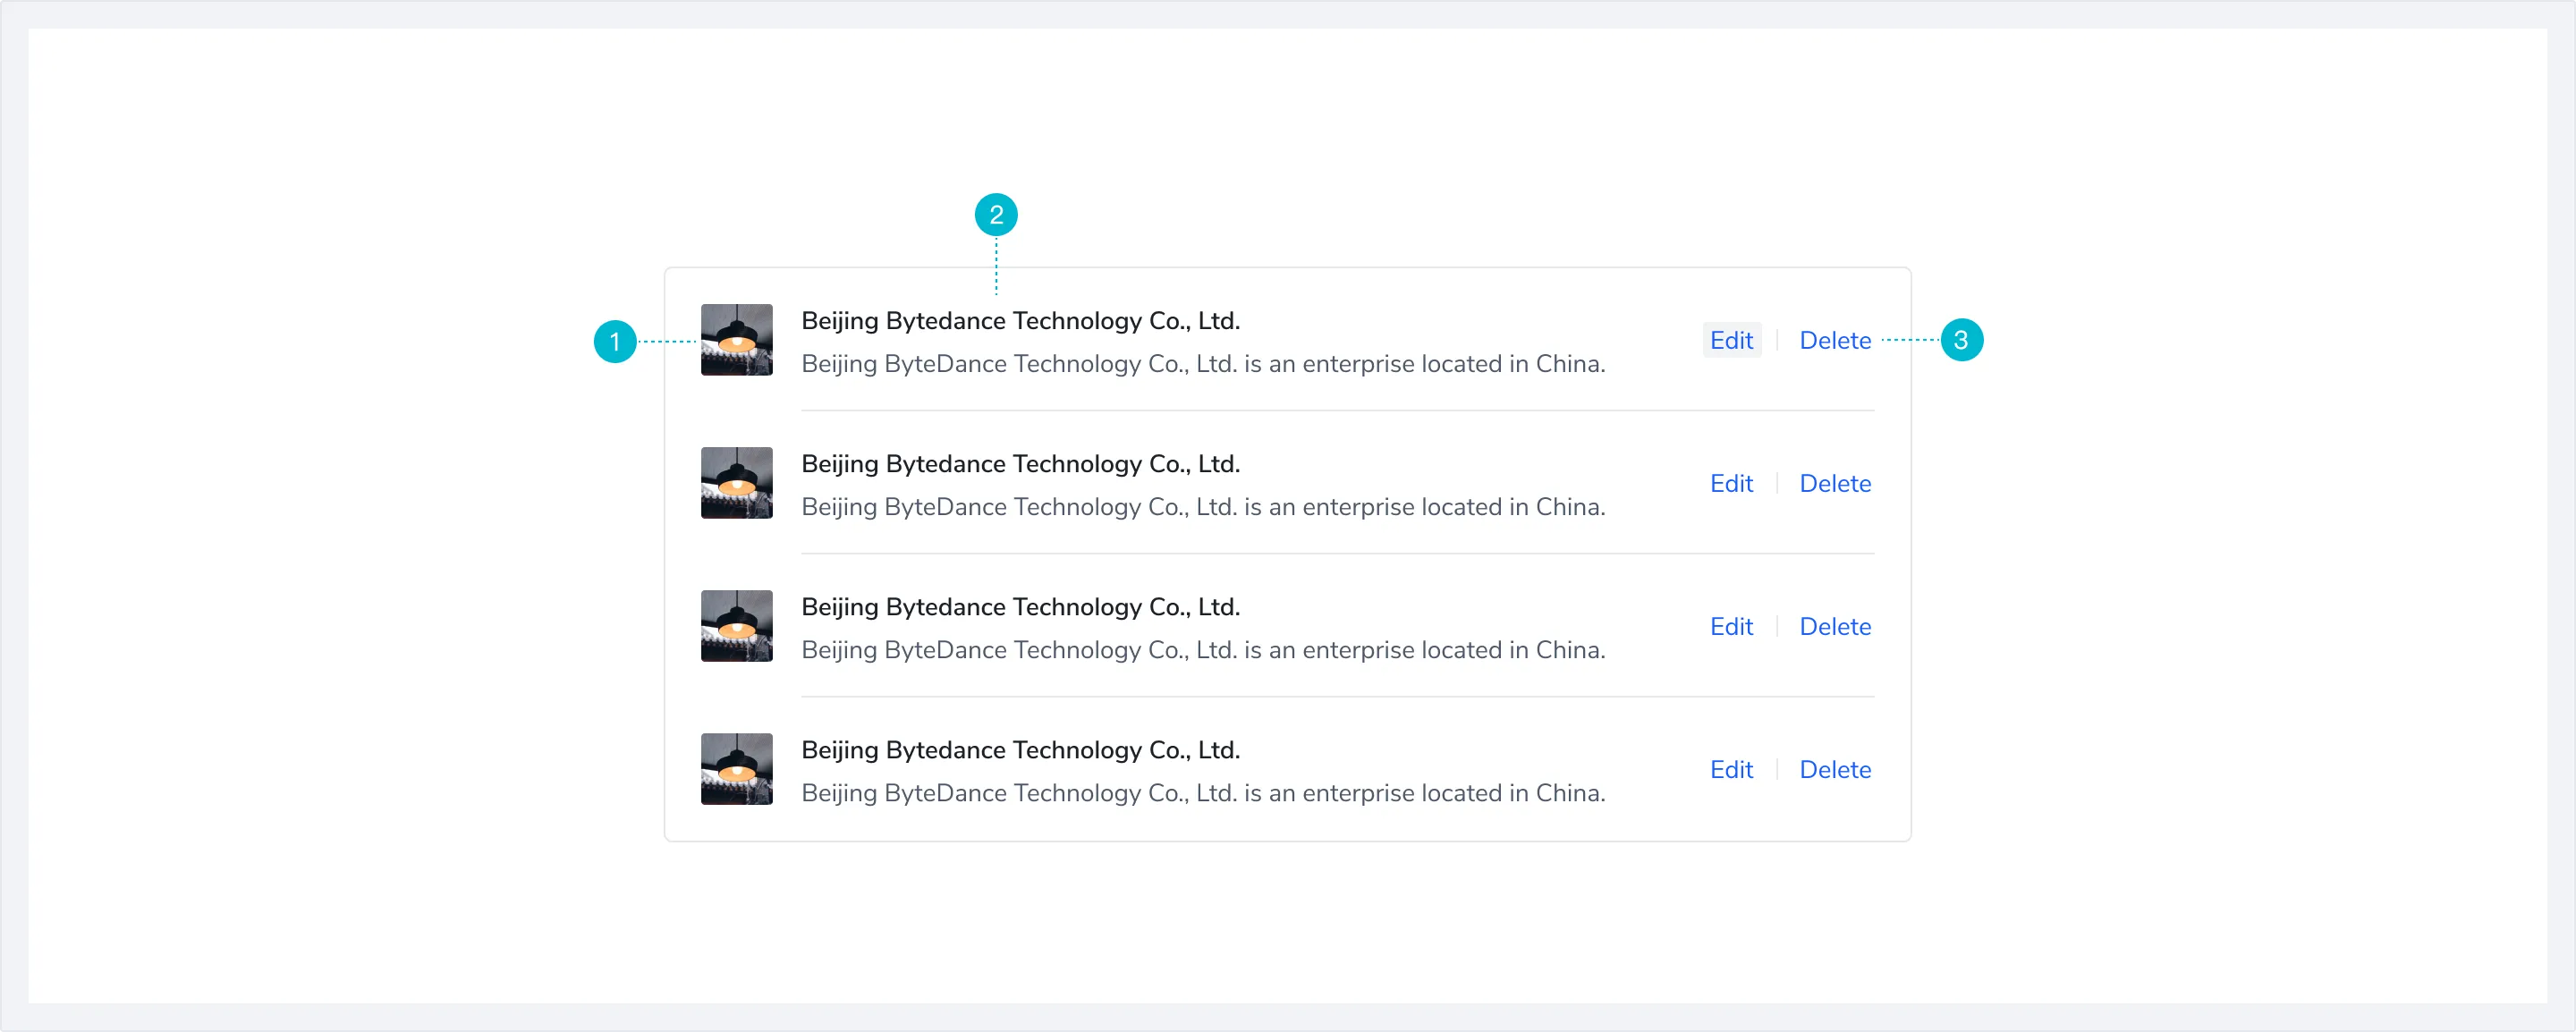Viewport: 2576px width, 1032px height.
Task: Select Delete in the fourth list row
Action: point(1834,769)
